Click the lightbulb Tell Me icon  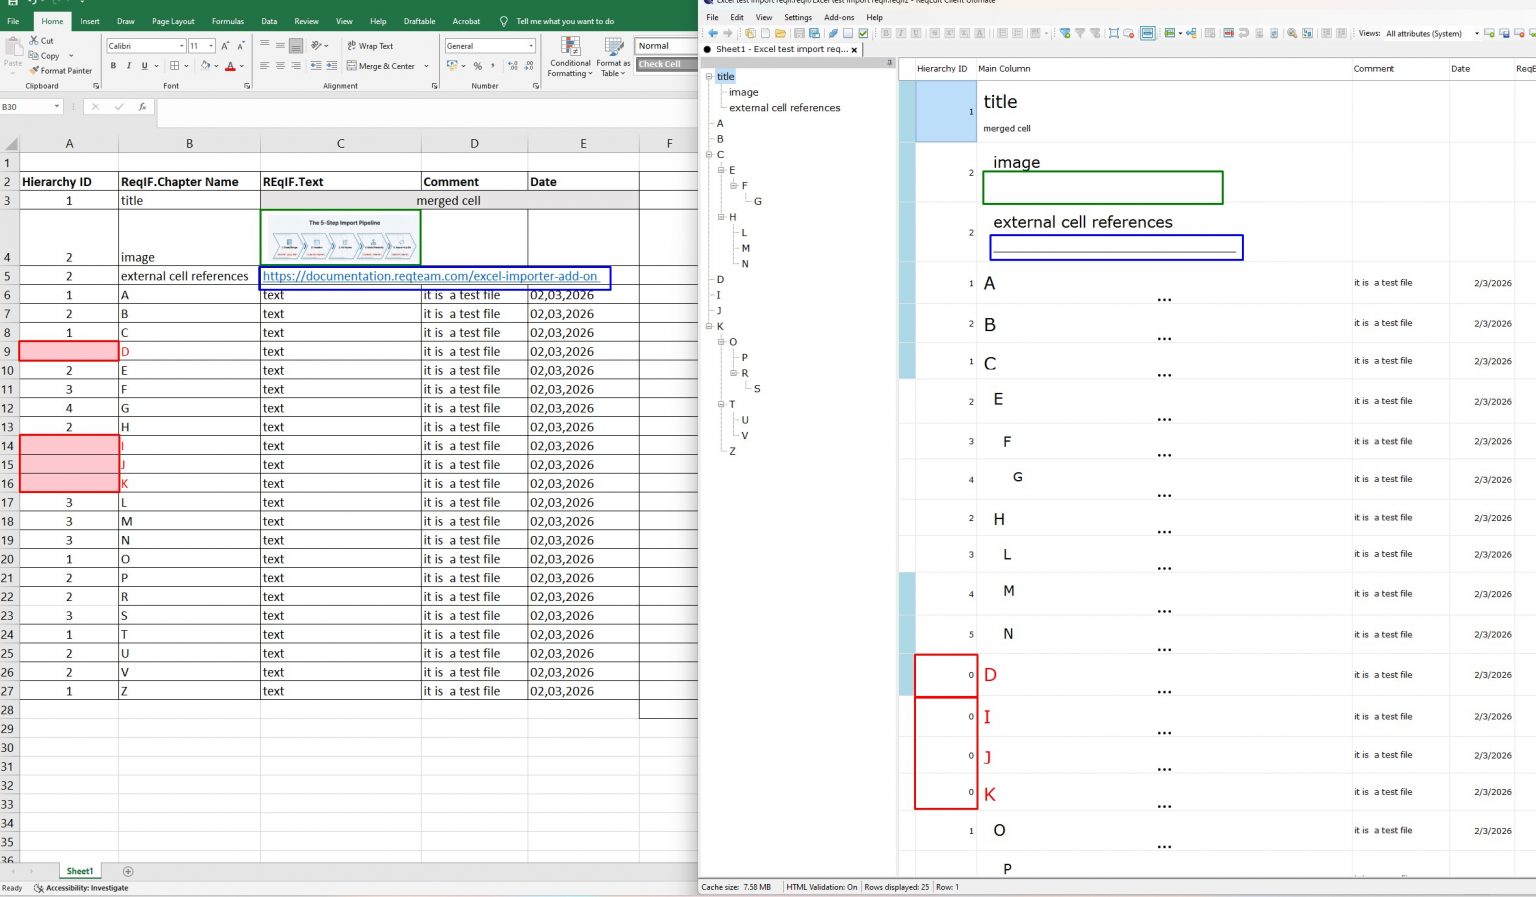[x=503, y=21]
